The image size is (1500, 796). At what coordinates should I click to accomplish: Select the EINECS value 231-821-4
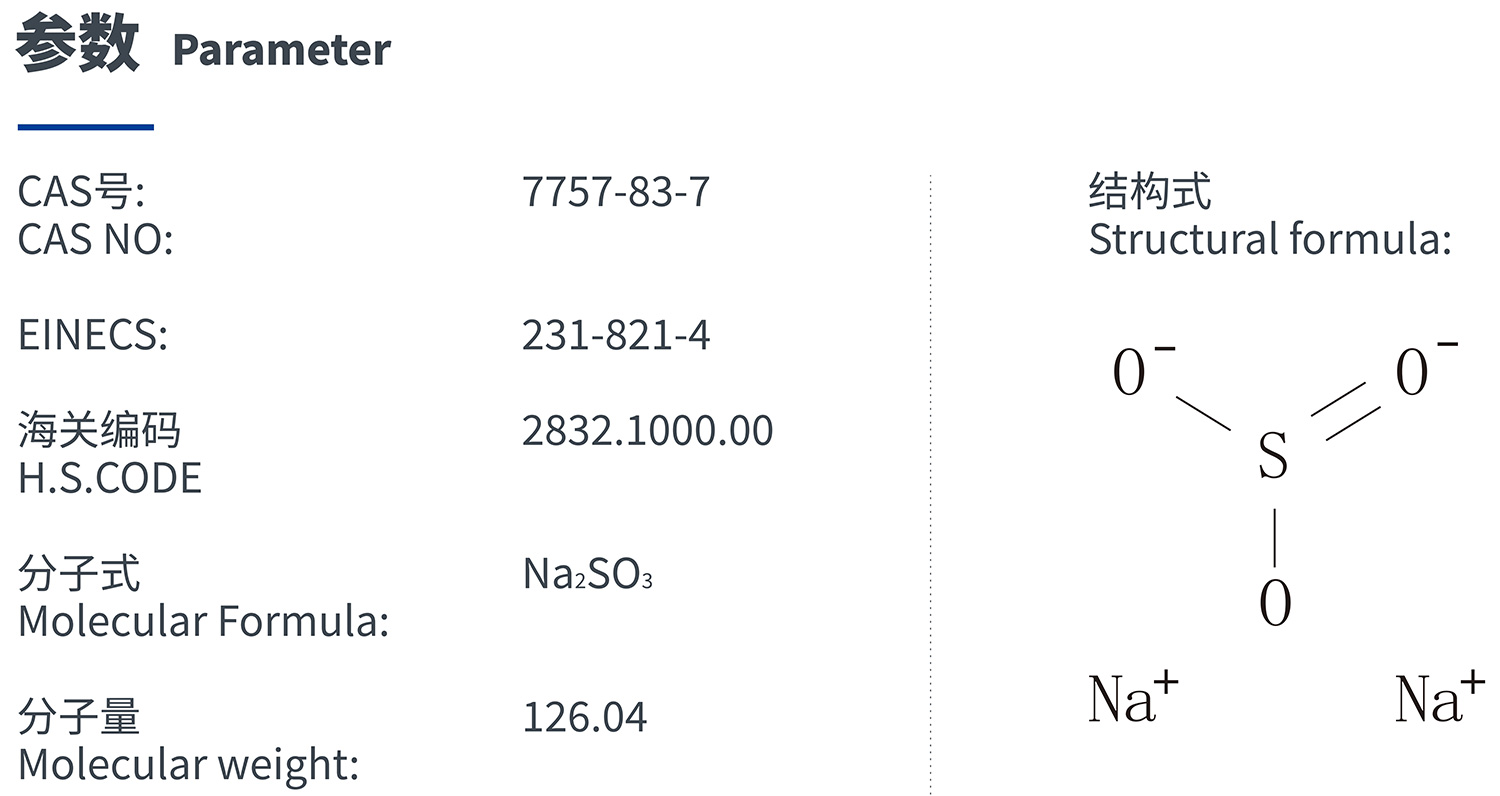tap(616, 335)
